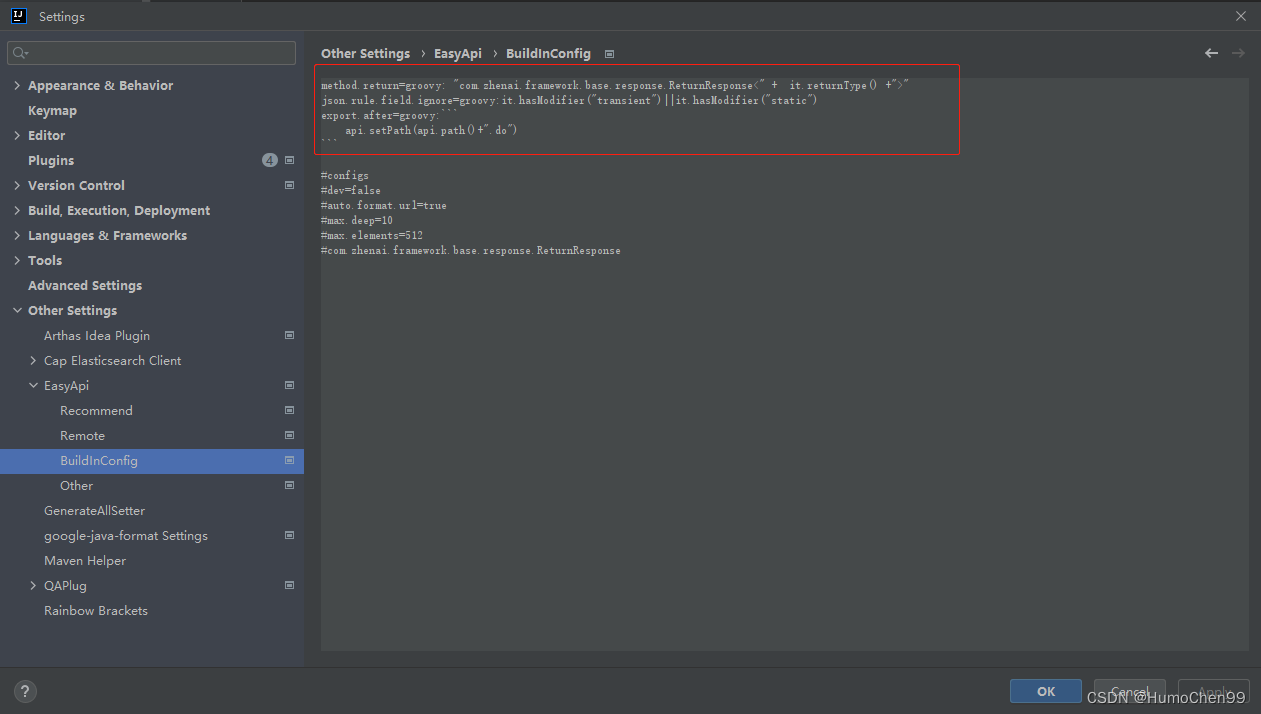Open Plugins settings page
The width and height of the screenshot is (1261, 714).
coord(51,160)
